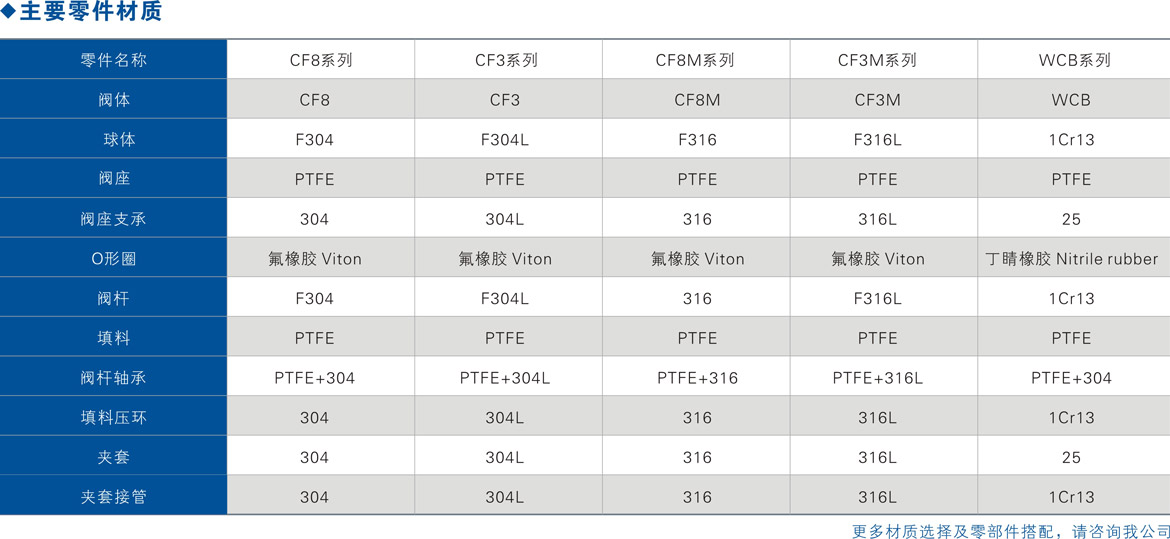The height and width of the screenshot is (539, 1170).
Task: Click the CF8M cell in 阀体 row
Action: tap(697, 100)
